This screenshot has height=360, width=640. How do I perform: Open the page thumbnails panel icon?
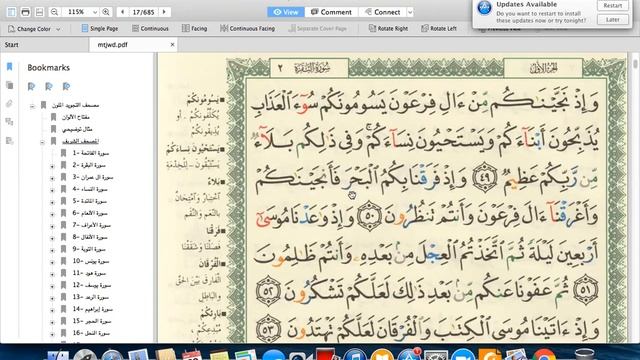coord(9,85)
